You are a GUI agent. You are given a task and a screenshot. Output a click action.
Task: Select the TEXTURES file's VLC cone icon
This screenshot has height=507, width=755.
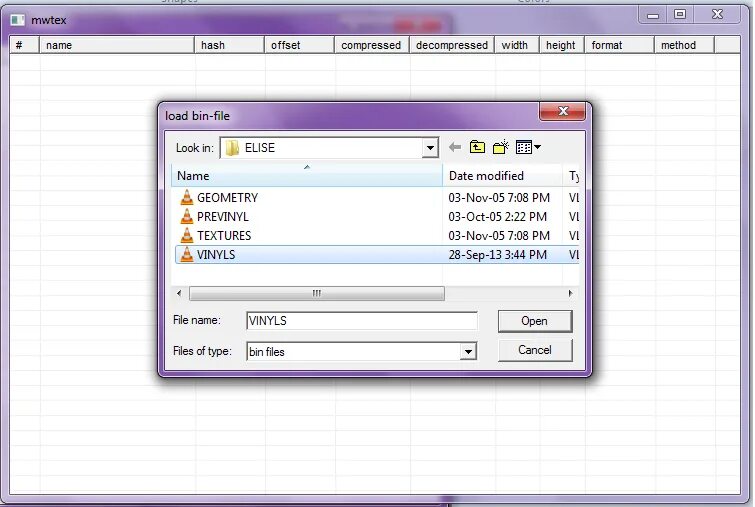tap(187, 235)
